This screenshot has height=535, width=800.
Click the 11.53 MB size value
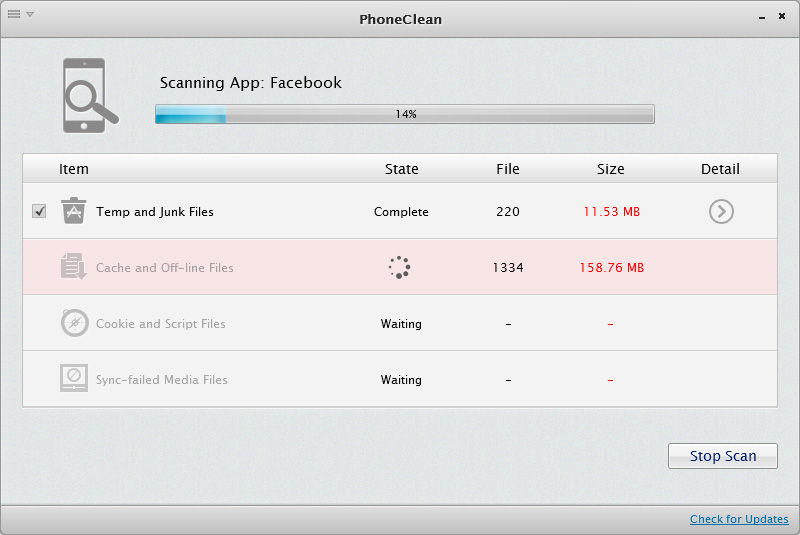[x=611, y=212]
